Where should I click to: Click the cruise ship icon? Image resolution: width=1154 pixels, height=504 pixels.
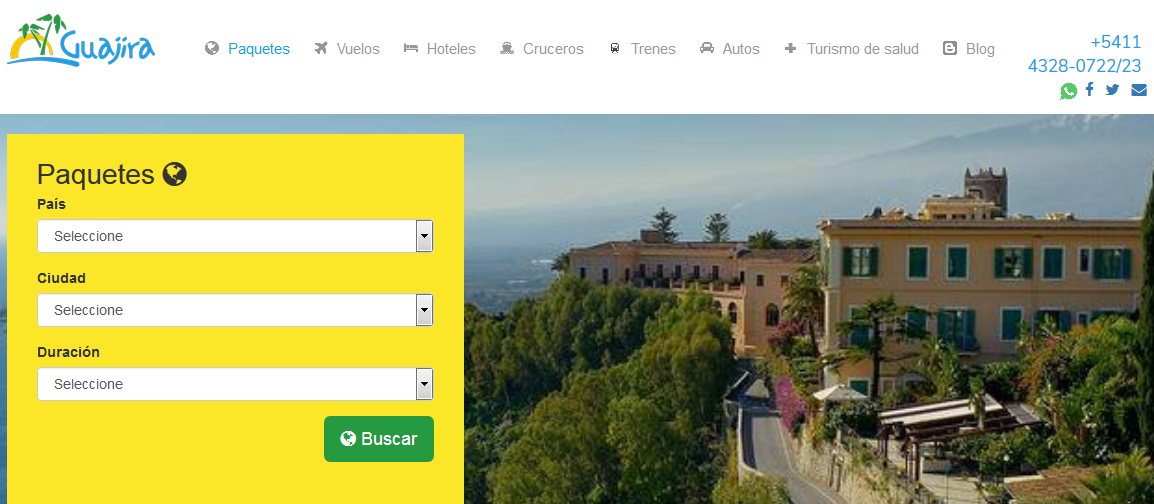pos(506,49)
